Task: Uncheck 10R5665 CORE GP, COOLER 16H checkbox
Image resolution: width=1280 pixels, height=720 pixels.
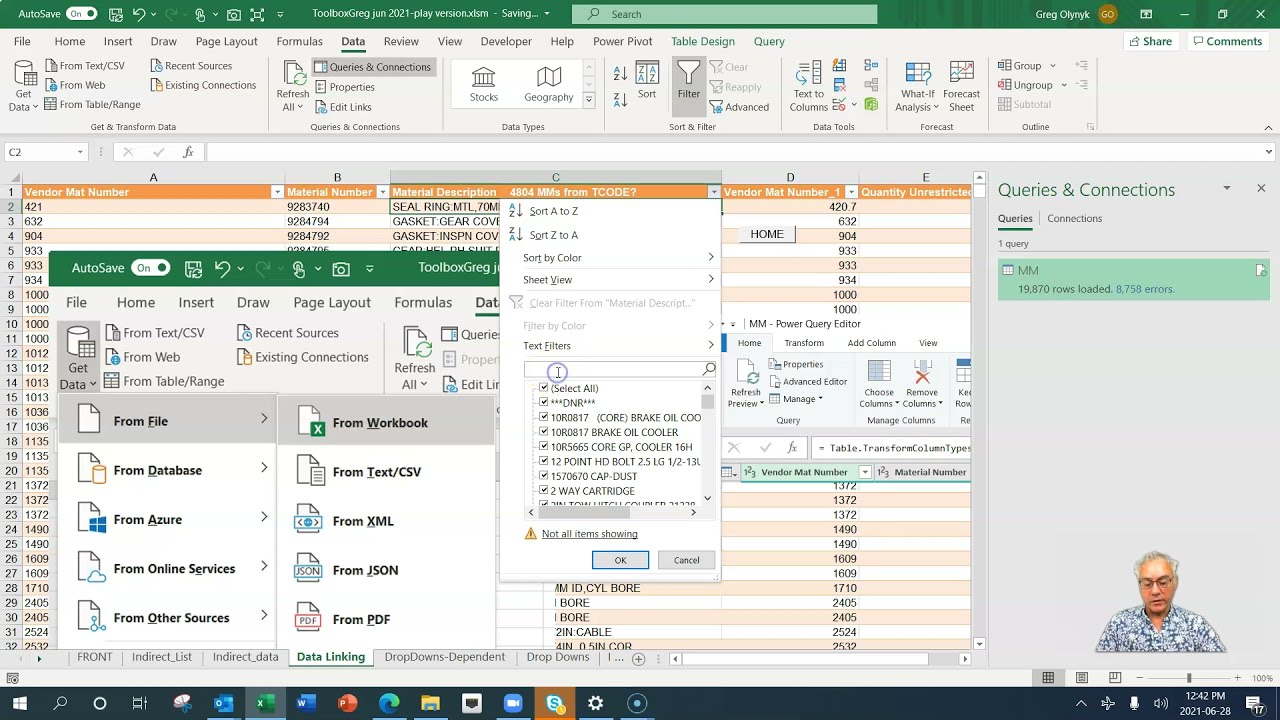Action: point(544,447)
